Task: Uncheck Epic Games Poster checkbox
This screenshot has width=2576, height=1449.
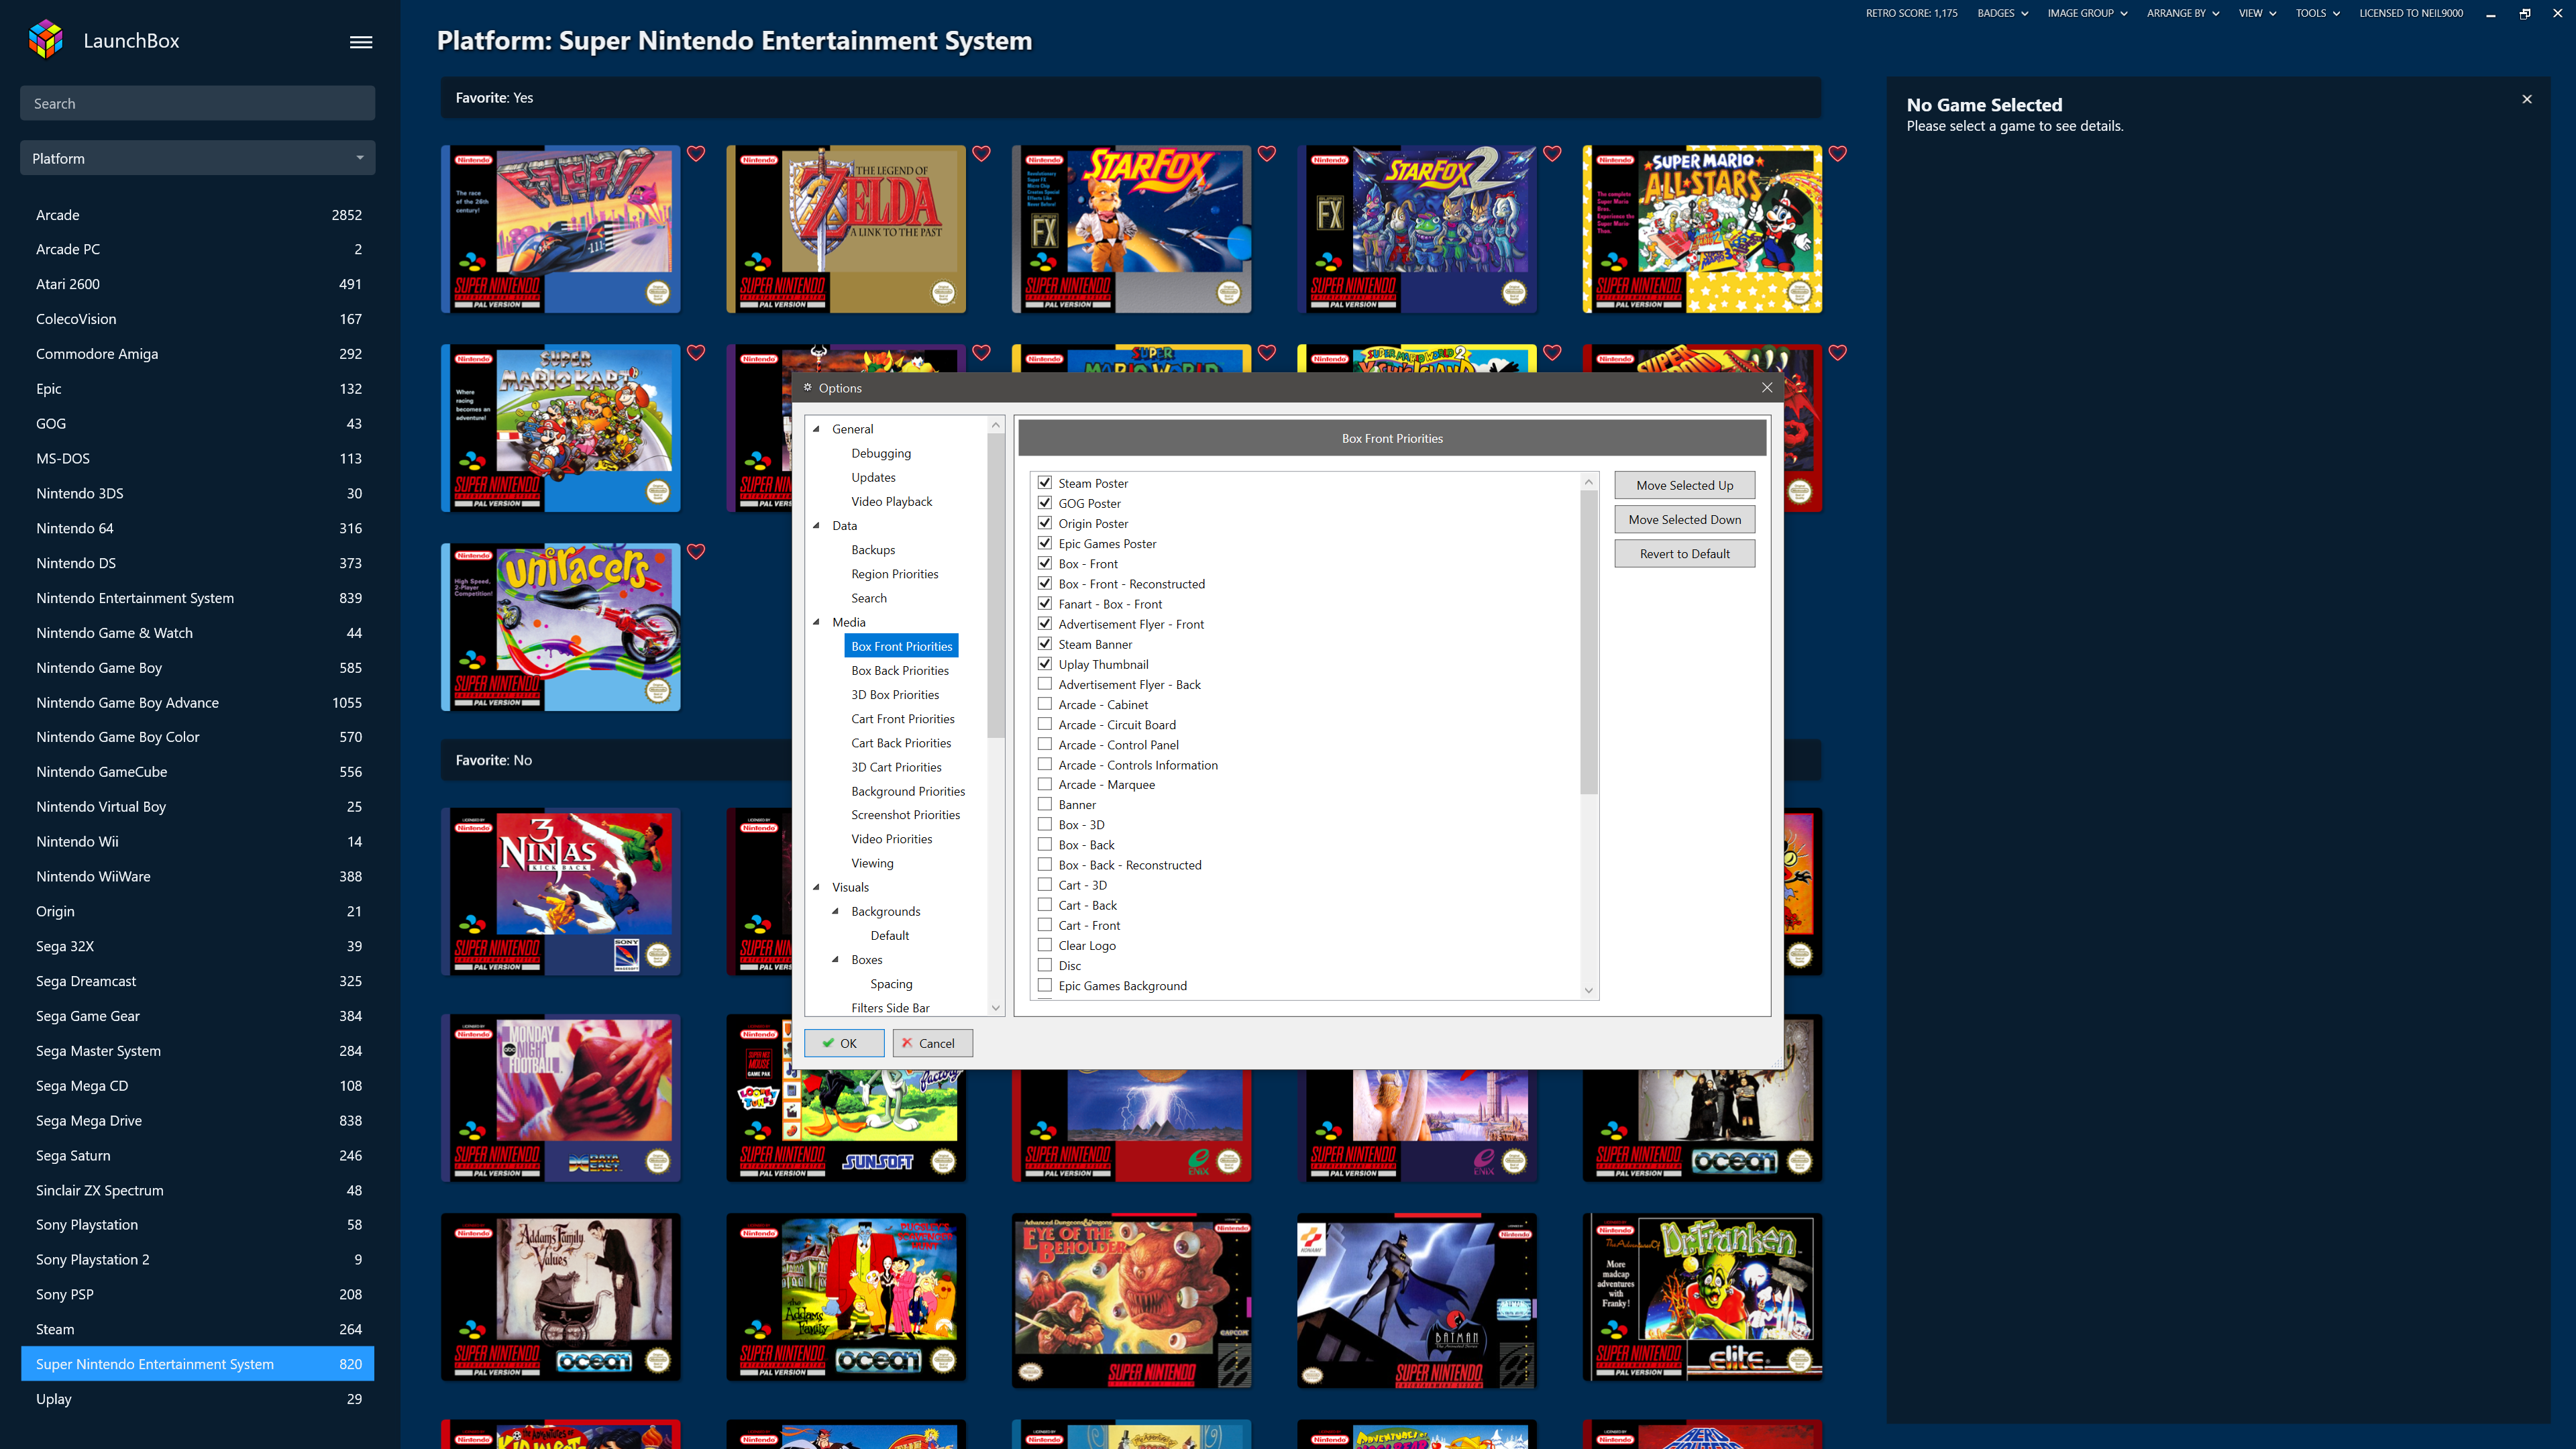Action: [x=1044, y=543]
